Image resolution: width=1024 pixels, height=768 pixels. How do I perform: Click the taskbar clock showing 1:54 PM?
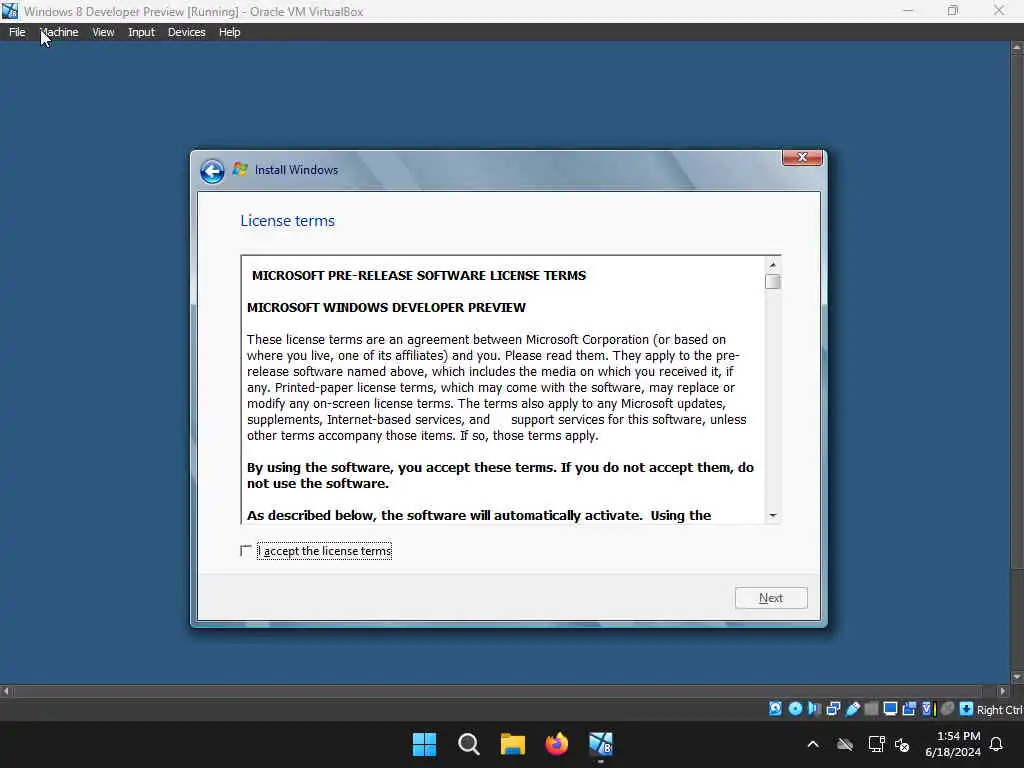[x=953, y=744]
